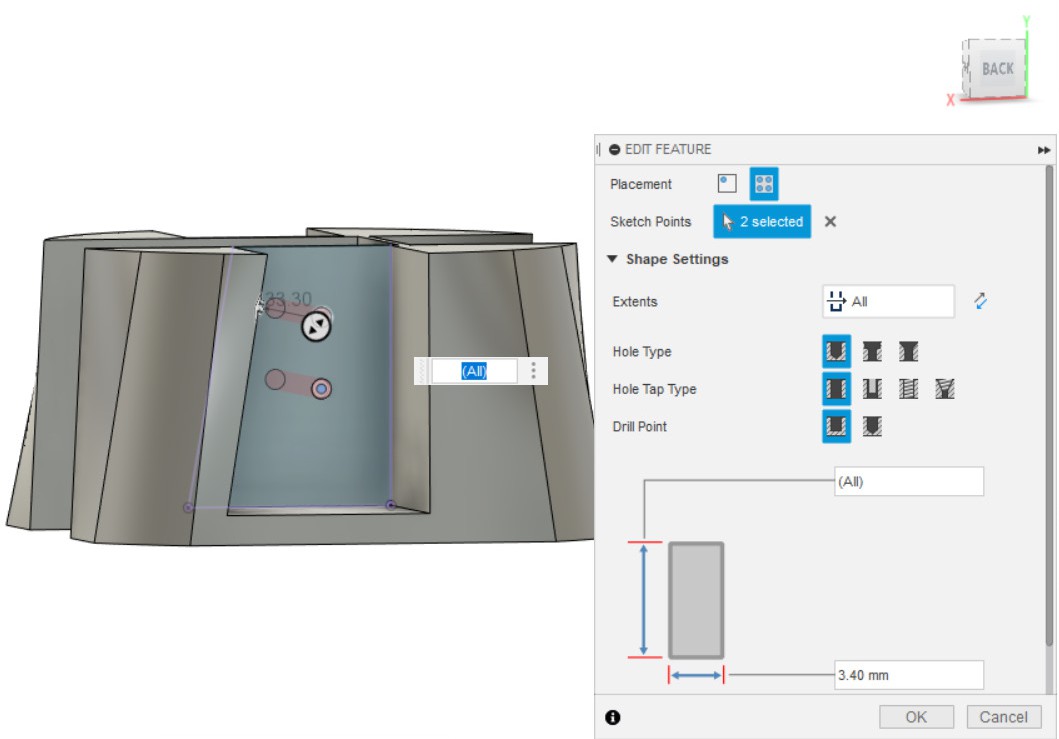Viewport: 1059px width, 739px height.
Task: Select the Simple hole type
Action: [836, 352]
